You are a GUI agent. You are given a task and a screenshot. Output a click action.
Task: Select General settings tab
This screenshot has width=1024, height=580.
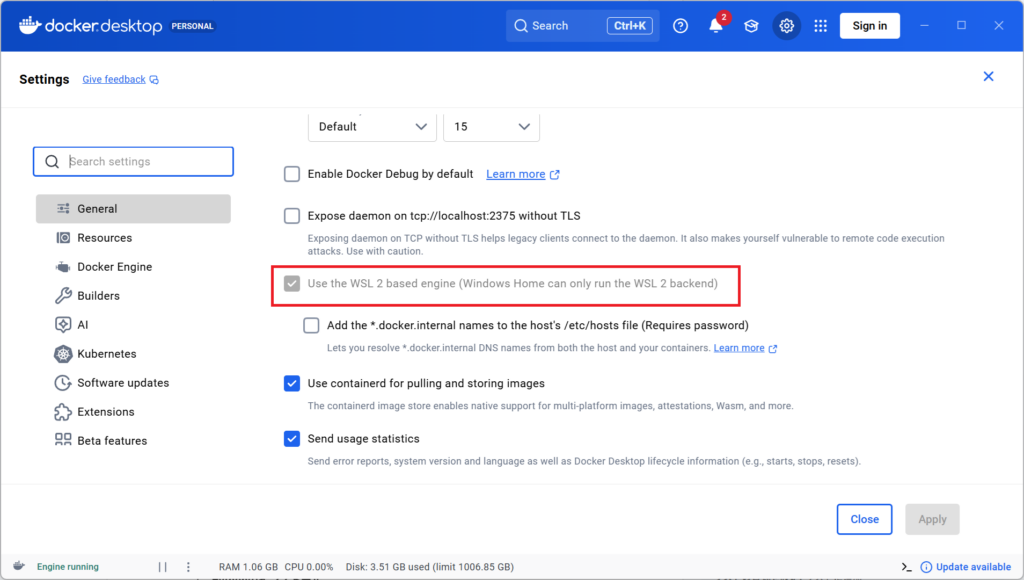(x=133, y=209)
